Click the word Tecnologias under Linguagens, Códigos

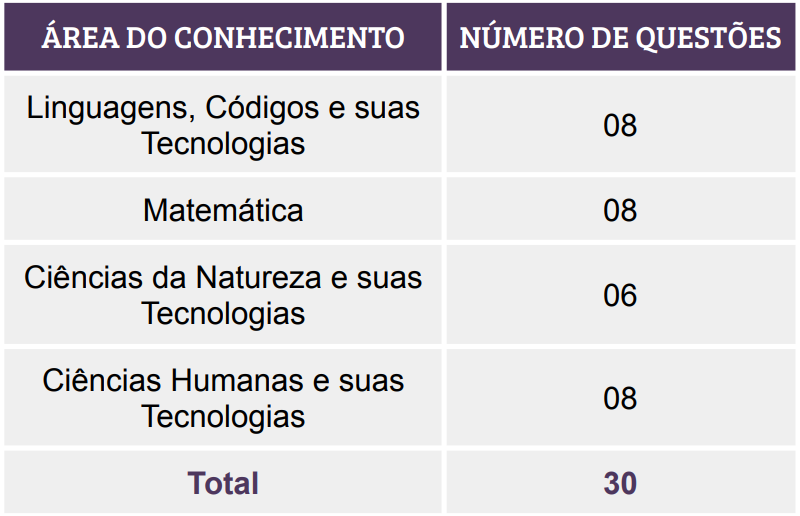tap(223, 143)
